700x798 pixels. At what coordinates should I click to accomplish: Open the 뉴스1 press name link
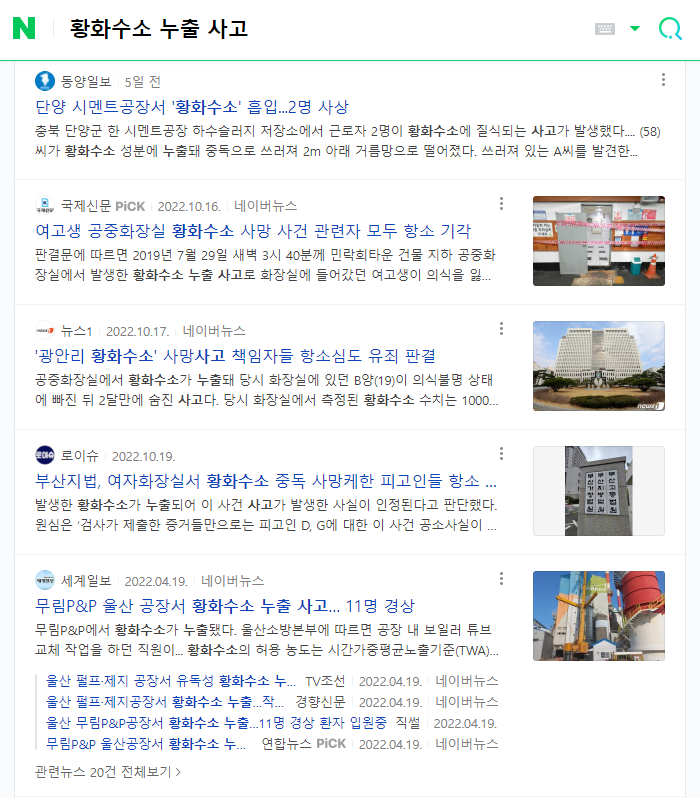click(76, 331)
